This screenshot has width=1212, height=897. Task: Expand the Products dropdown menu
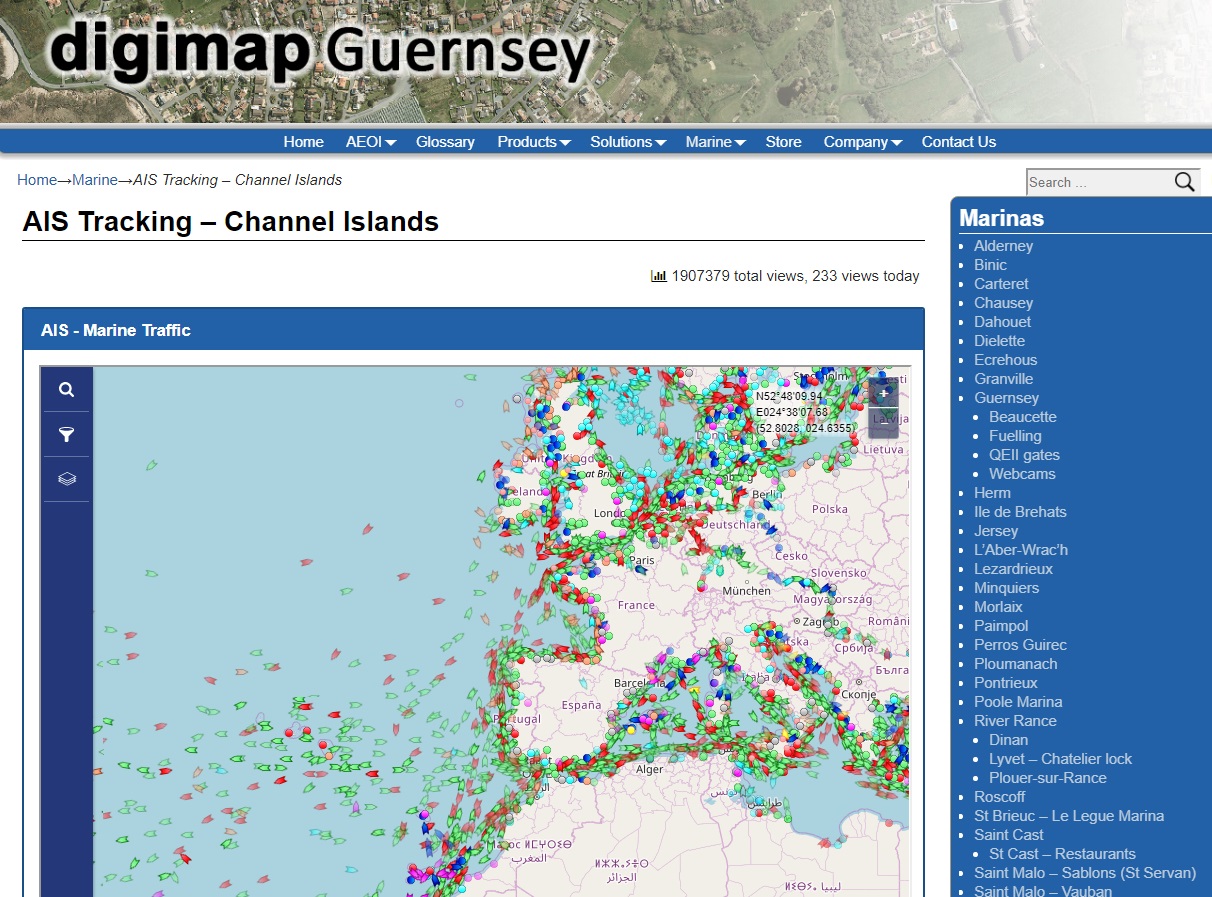point(533,142)
